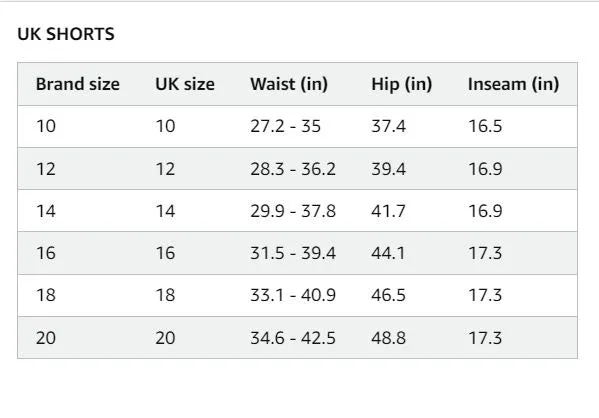Select the UK size column header
599x418 pixels.
185,84
